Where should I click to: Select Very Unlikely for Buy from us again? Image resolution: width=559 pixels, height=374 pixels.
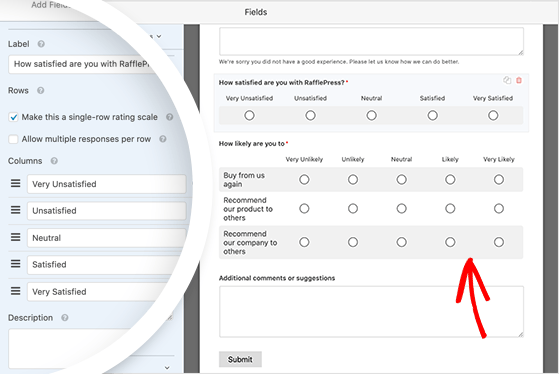point(304,179)
